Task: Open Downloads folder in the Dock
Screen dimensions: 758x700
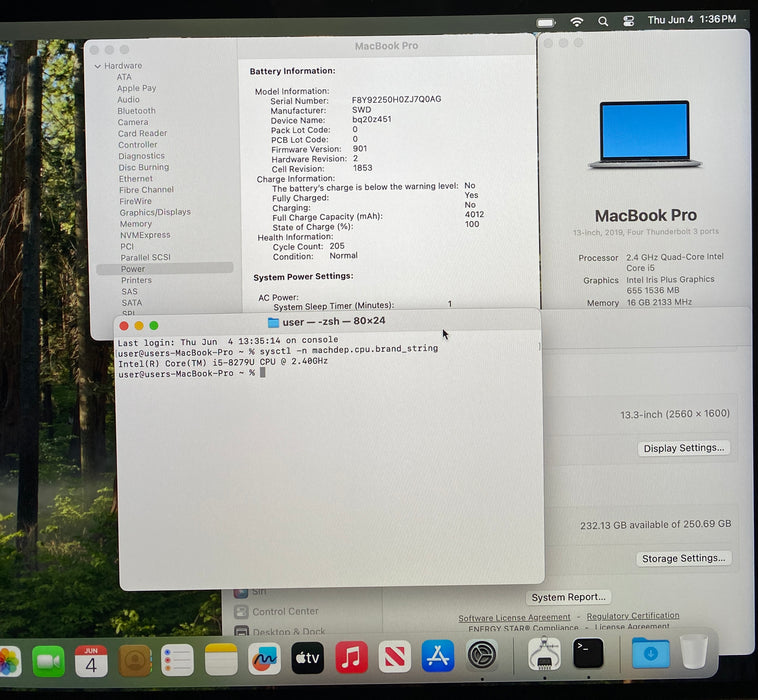Action: (x=651, y=653)
